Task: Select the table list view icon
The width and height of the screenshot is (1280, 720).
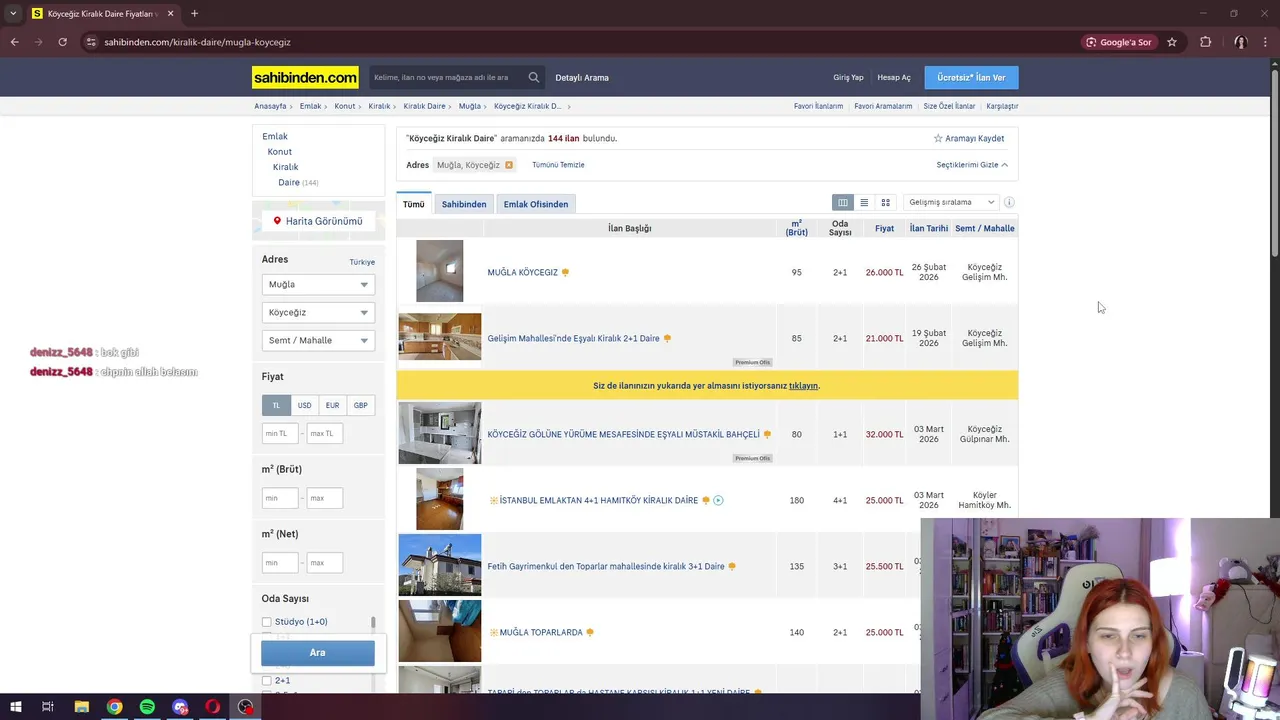Action: pyautogui.click(x=843, y=202)
